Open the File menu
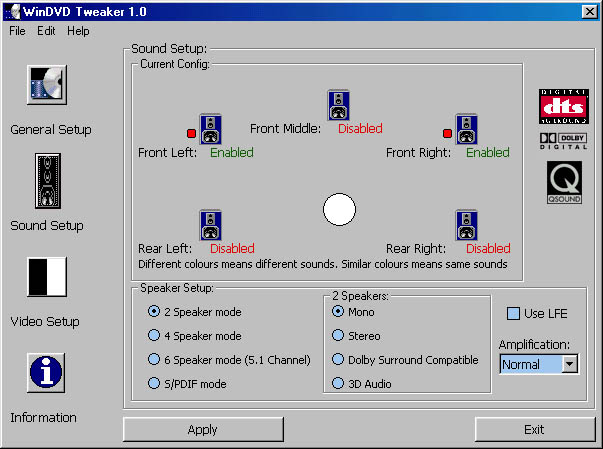603x449 pixels. (x=17, y=31)
